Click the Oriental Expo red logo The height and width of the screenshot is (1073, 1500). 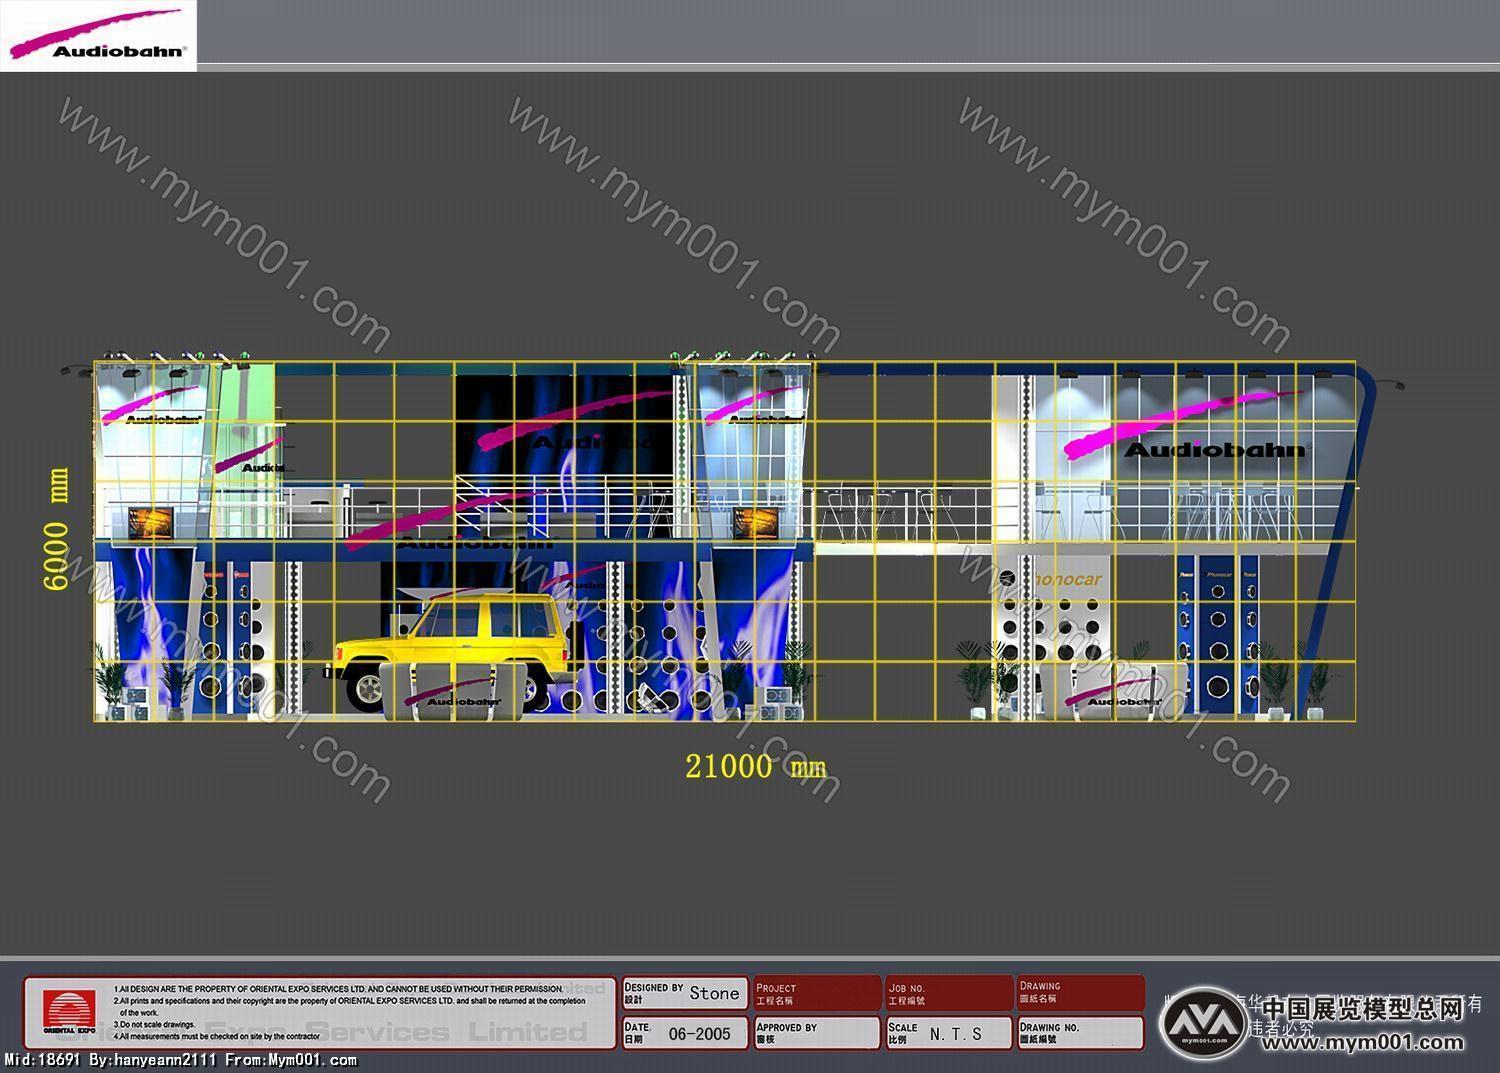[69, 1012]
